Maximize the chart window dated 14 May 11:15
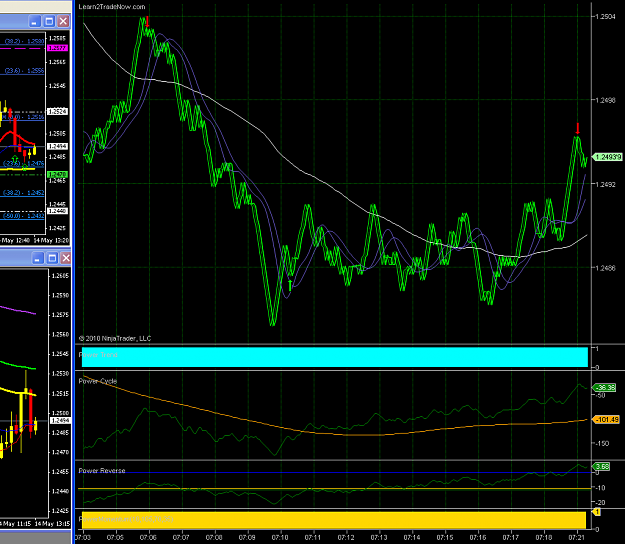This screenshot has height=544, width=625. tap(52, 258)
